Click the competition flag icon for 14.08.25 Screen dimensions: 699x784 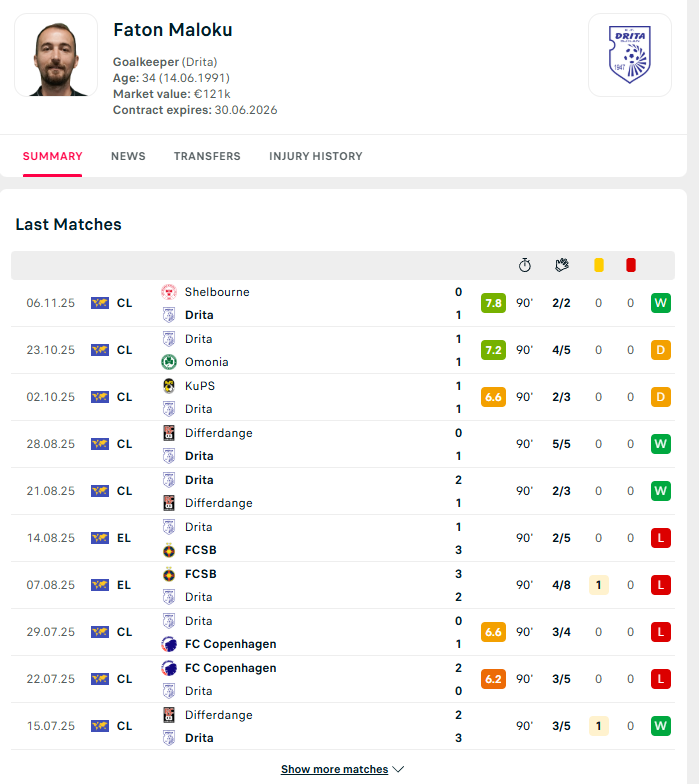click(x=100, y=538)
